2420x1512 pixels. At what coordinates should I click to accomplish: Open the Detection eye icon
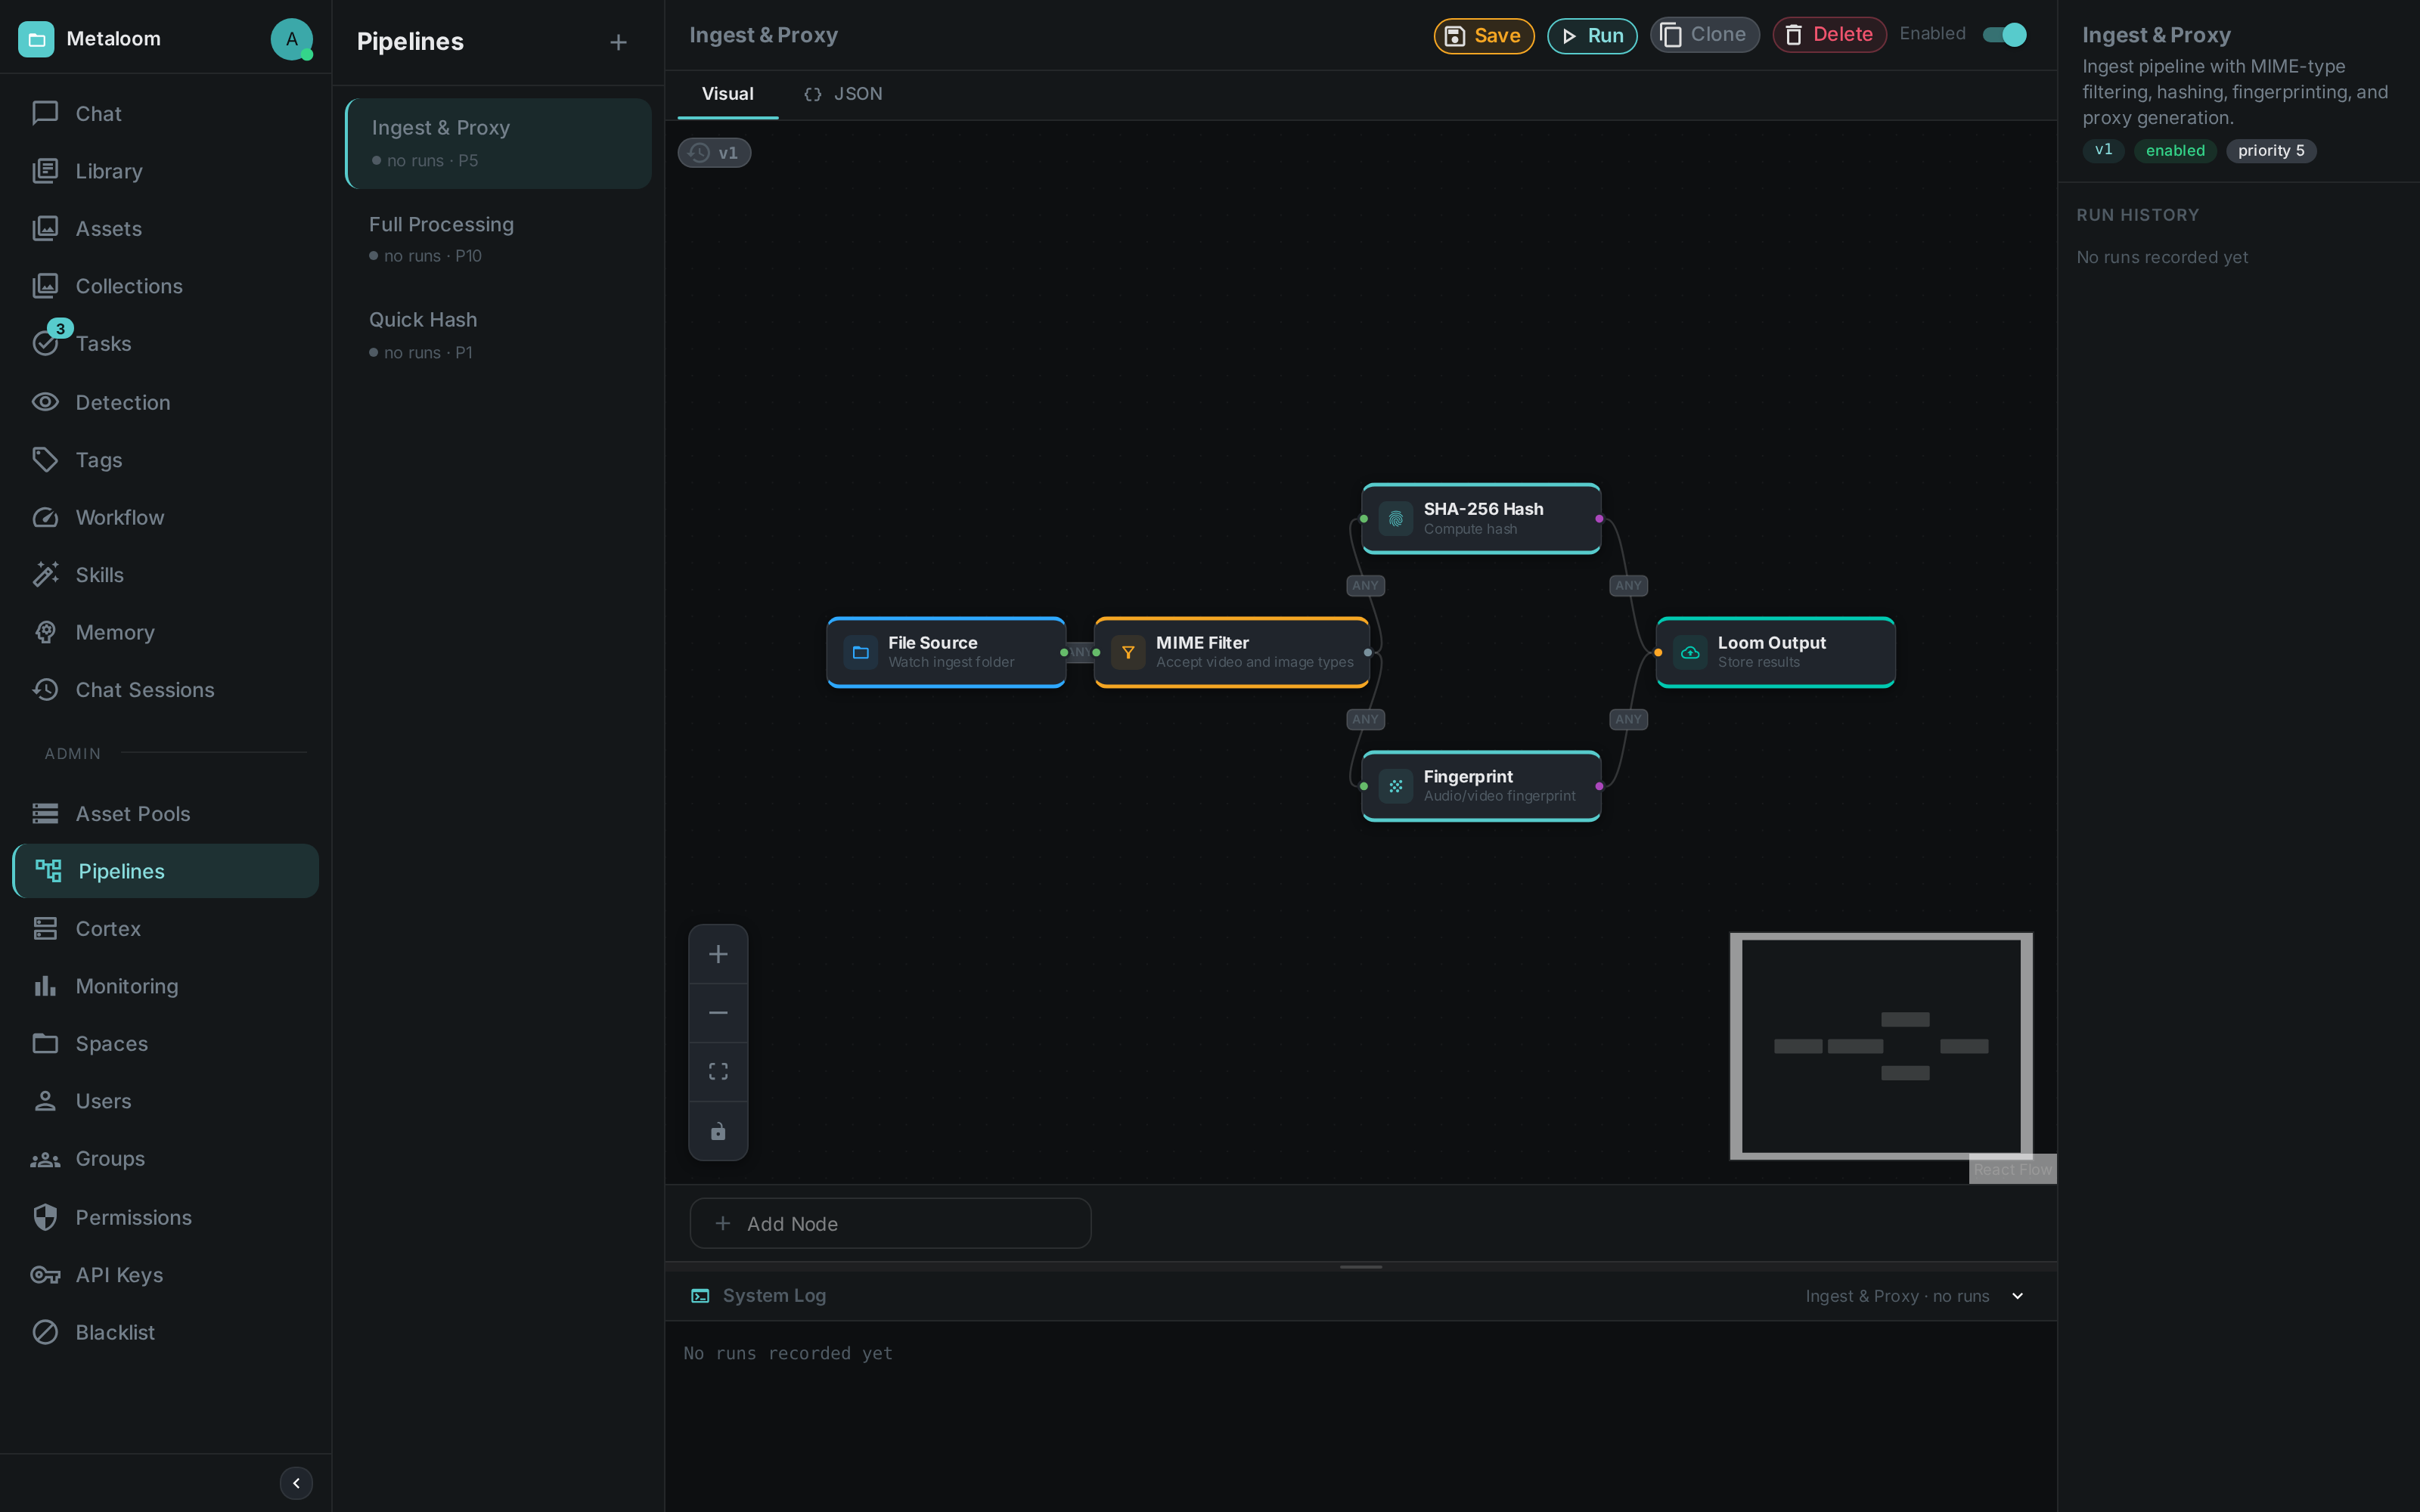coord(45,402)
